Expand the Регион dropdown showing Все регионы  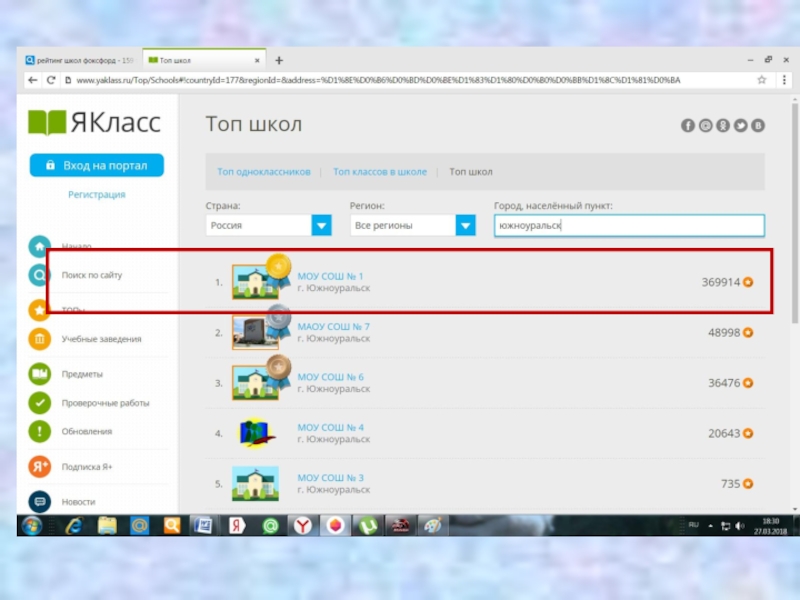click(x=465, y=226)
